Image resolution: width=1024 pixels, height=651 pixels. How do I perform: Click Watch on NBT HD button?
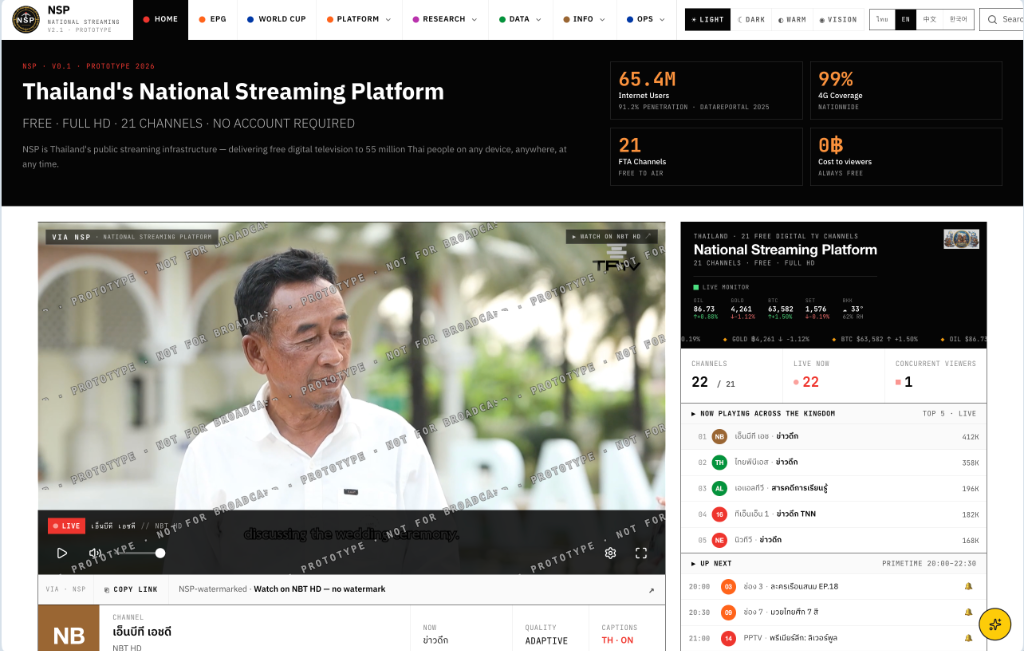click(x=611, y=236)
